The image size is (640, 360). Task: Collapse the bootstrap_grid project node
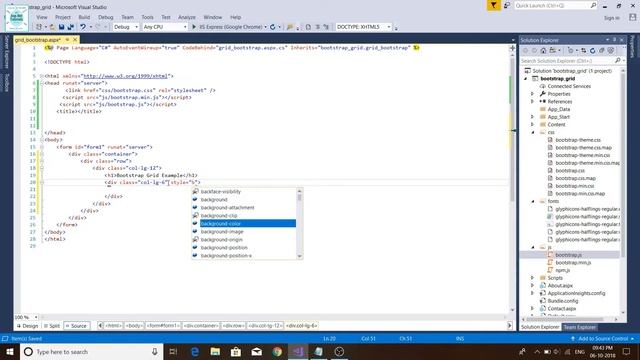[526, 78]
